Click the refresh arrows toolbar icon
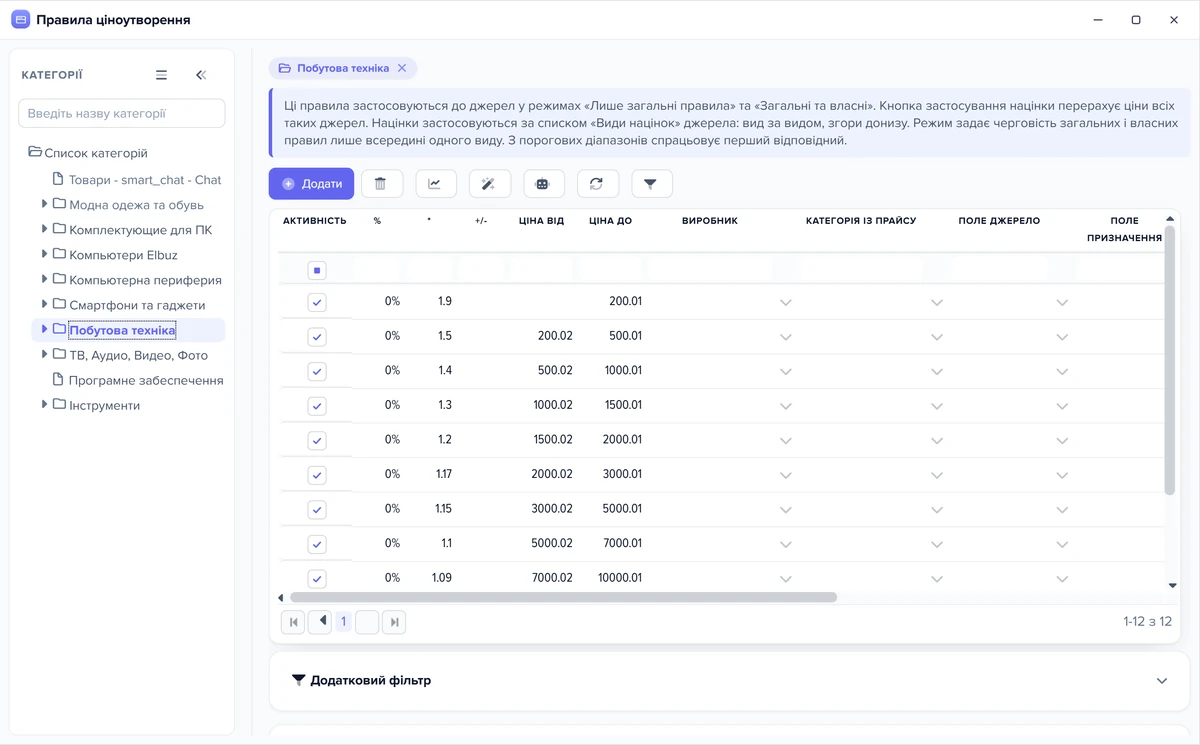Image resolution: width=1200 pixels, height=745 pixels. 597,184
